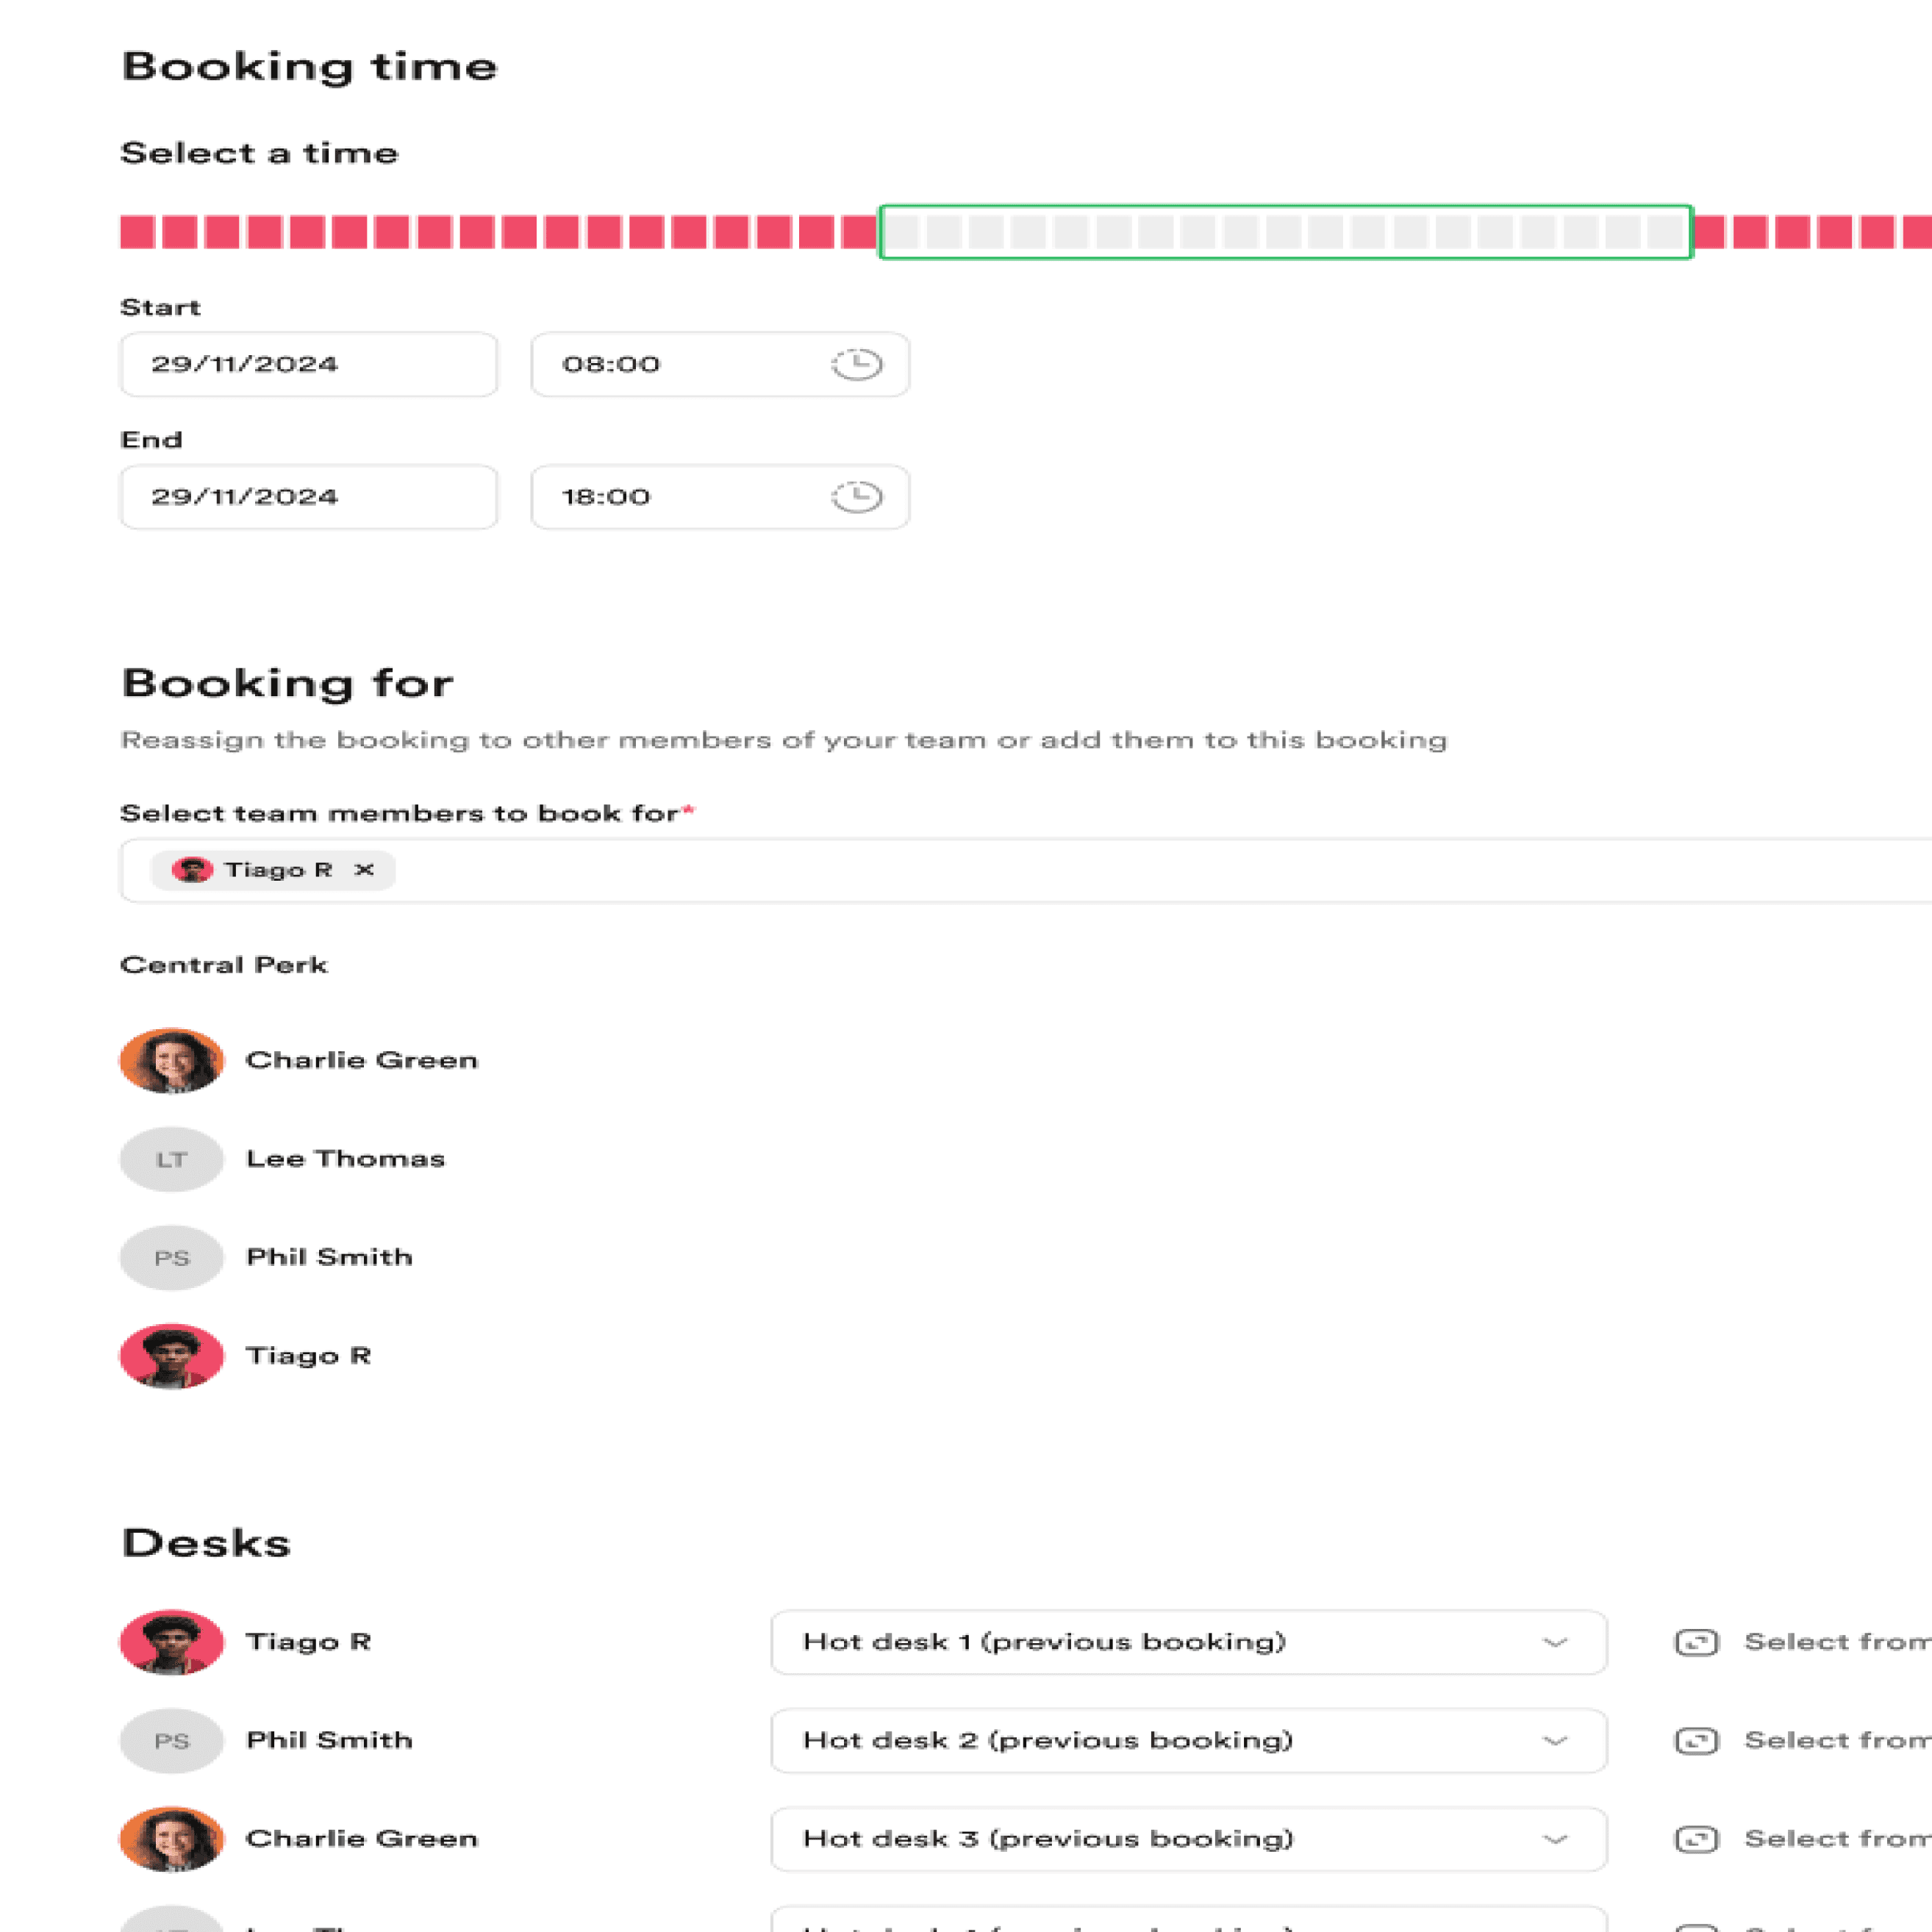
Task: Select Charlie Green avatar in team list
Action: (x=171, y=1060)
